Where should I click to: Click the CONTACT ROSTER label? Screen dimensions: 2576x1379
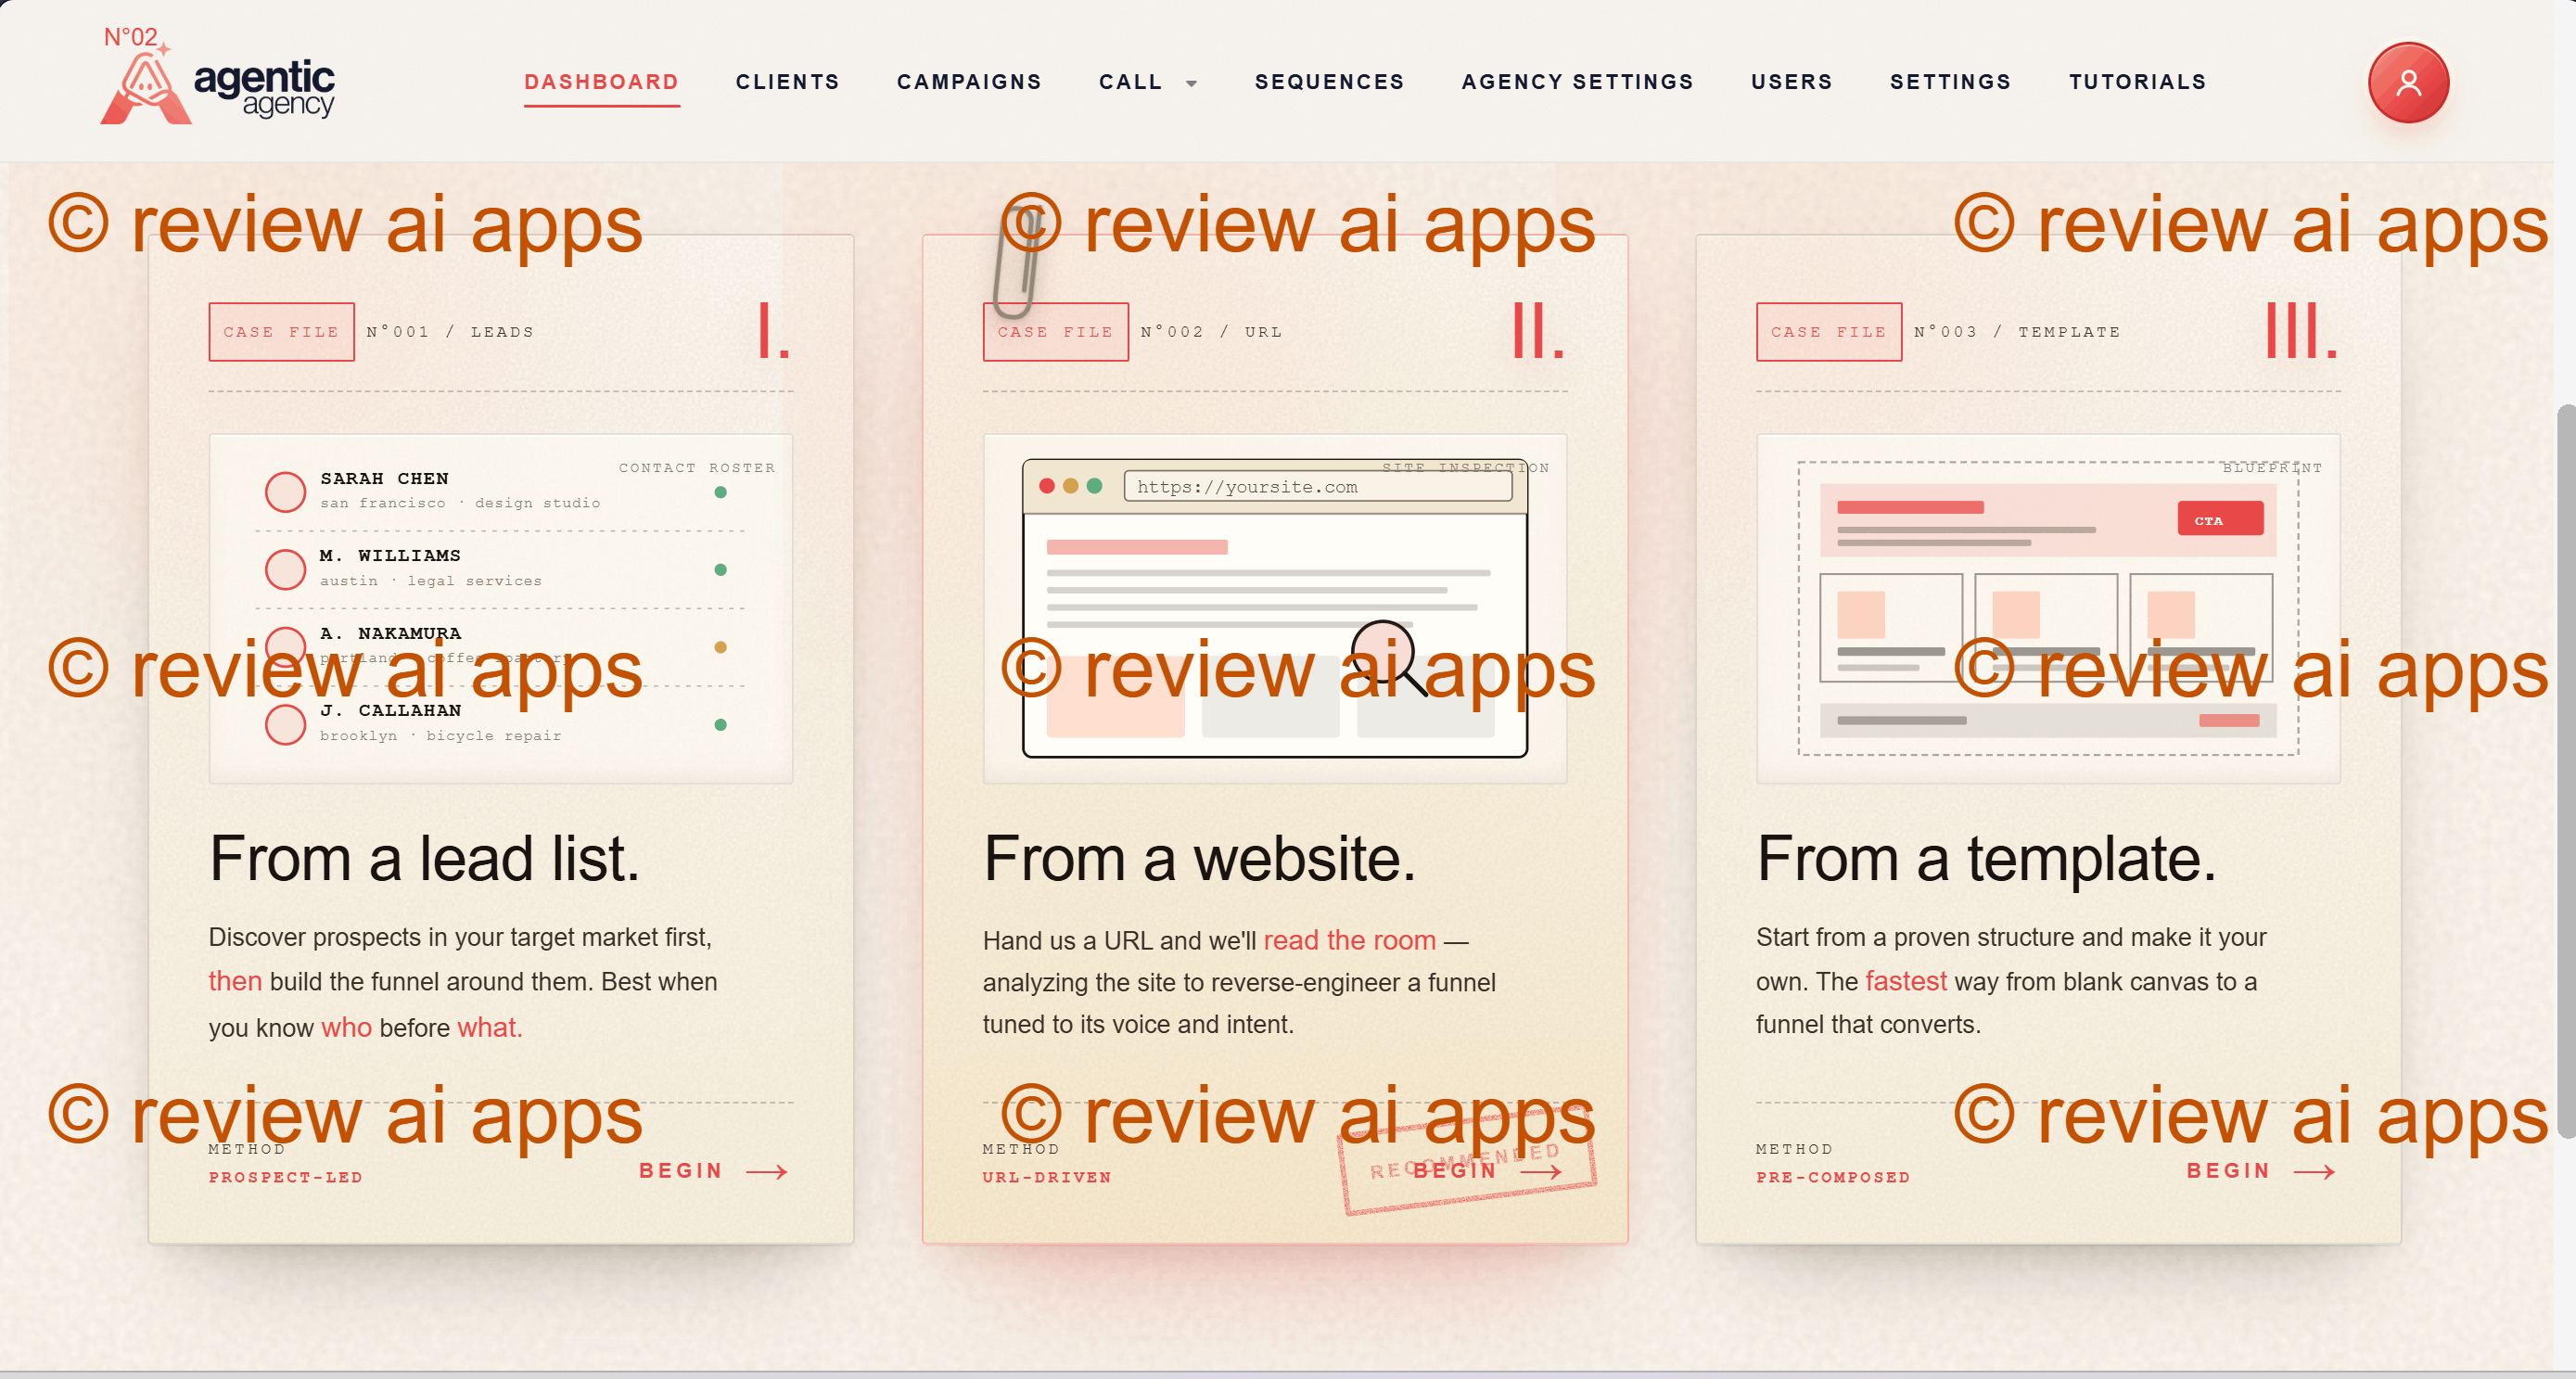(697, 467)
